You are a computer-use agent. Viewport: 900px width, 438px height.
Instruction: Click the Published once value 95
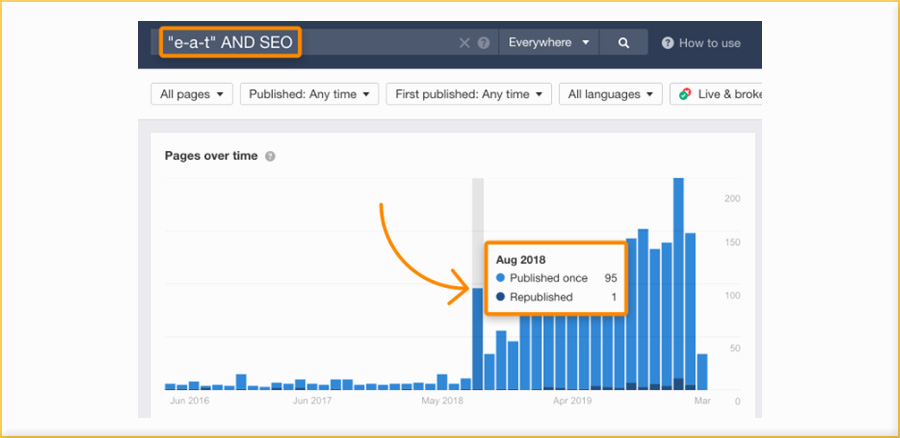611,278
